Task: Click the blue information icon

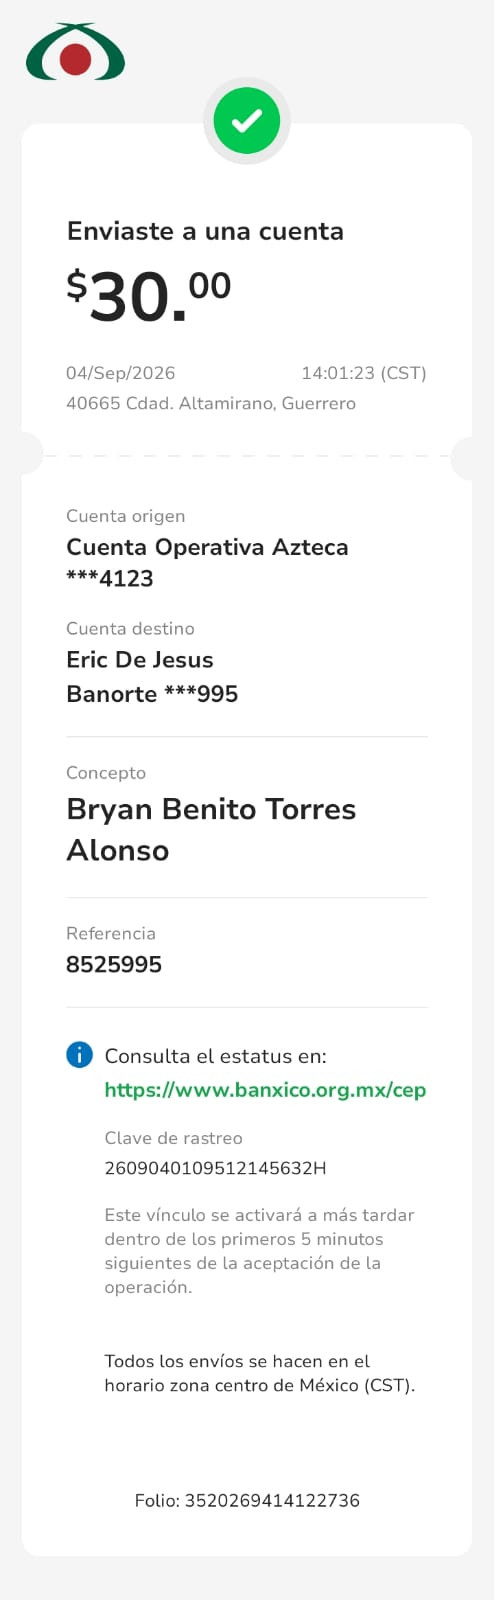Action: click(79, 1054)
